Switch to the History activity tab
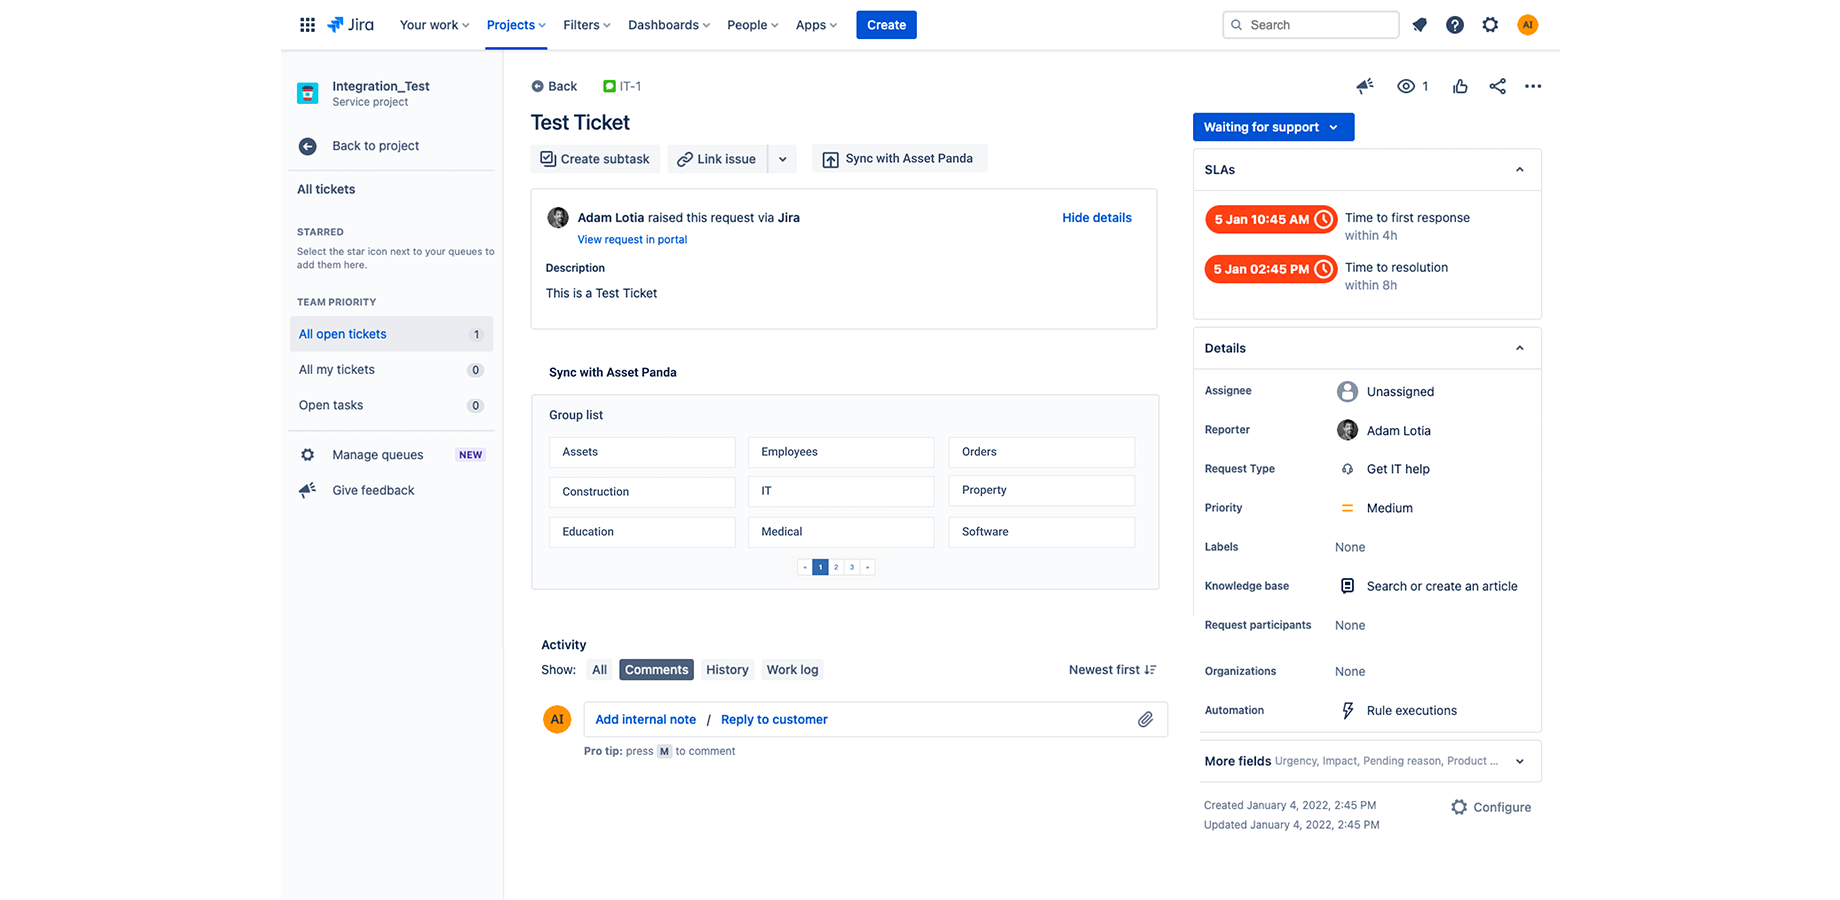 pos(727,670)
